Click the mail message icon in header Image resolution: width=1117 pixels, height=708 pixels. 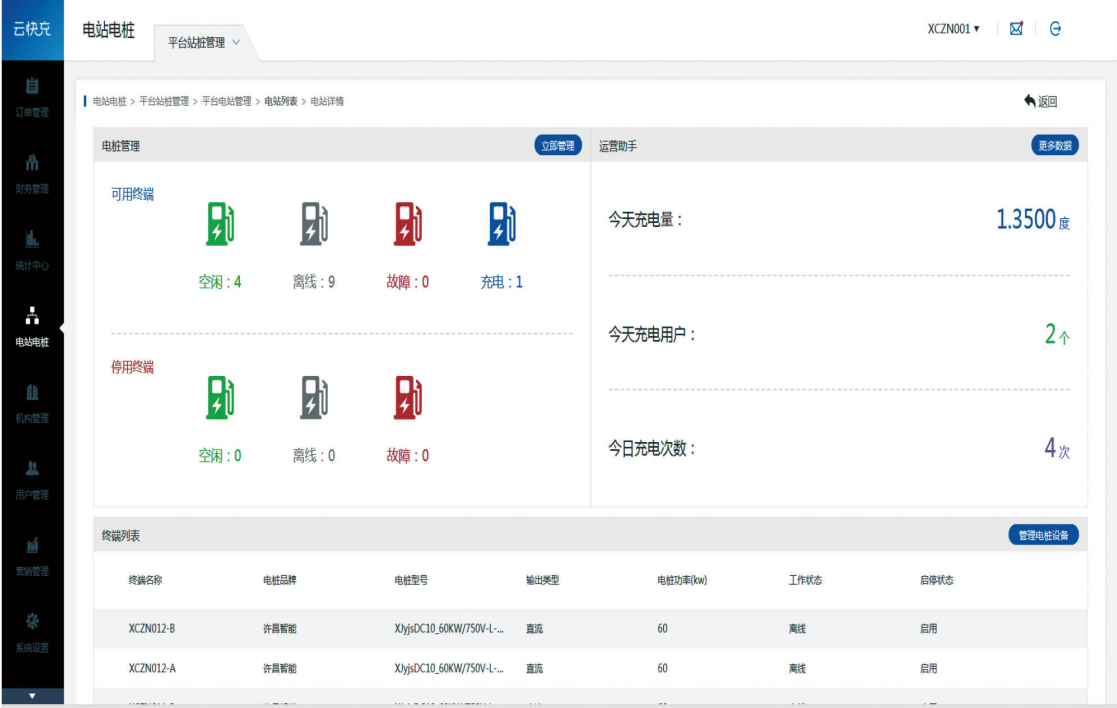click(x=1016, y=29)
